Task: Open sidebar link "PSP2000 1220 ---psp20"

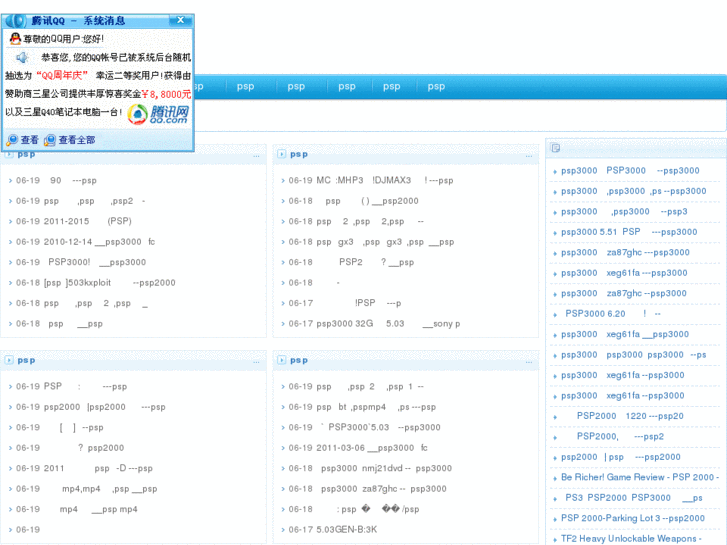Action: (630, 416)
